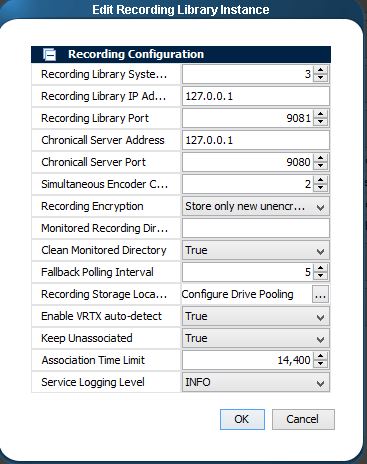Open Service Logging Level dropdown

click(x=256, y=382)
